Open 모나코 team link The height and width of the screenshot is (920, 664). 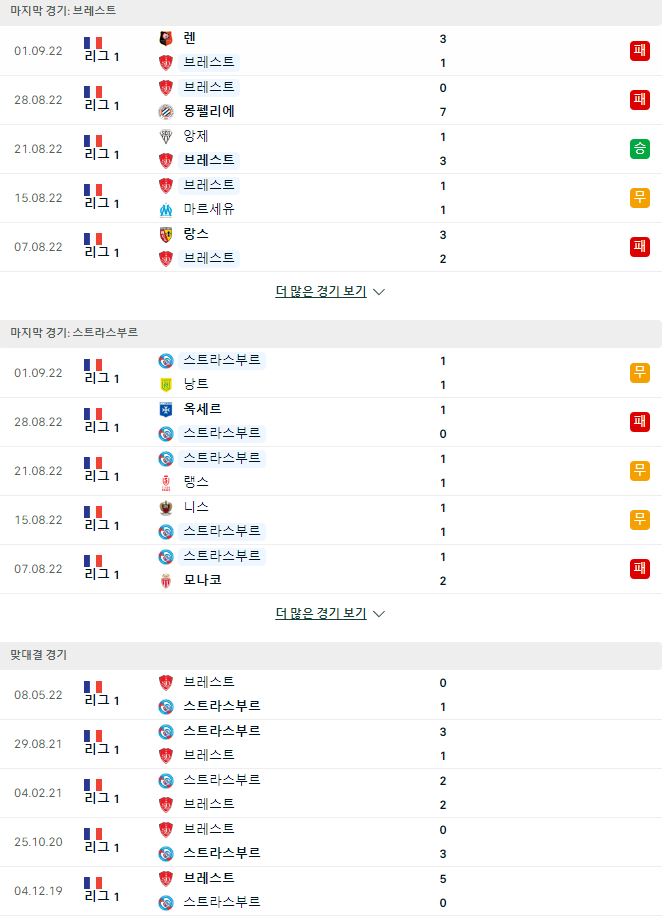pos(202,580)
